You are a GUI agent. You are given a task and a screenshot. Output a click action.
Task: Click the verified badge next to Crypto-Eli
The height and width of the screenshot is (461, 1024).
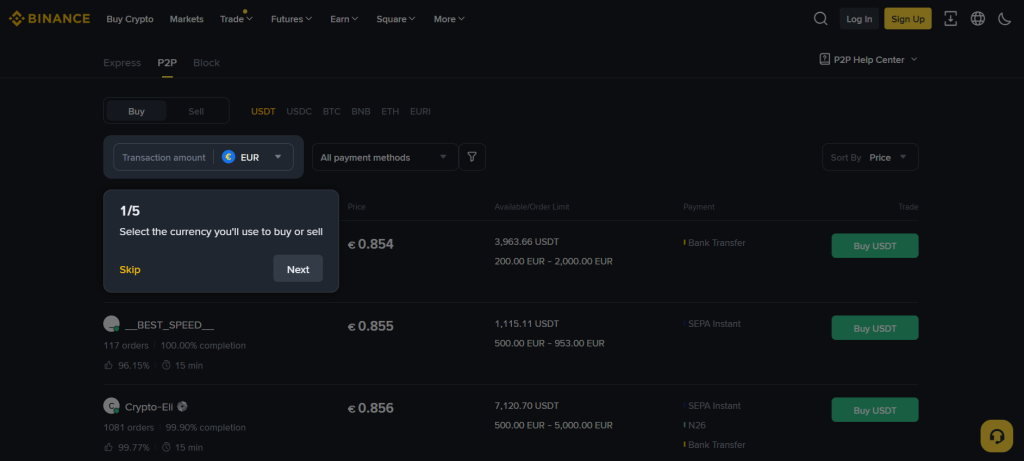pos(182,406)
